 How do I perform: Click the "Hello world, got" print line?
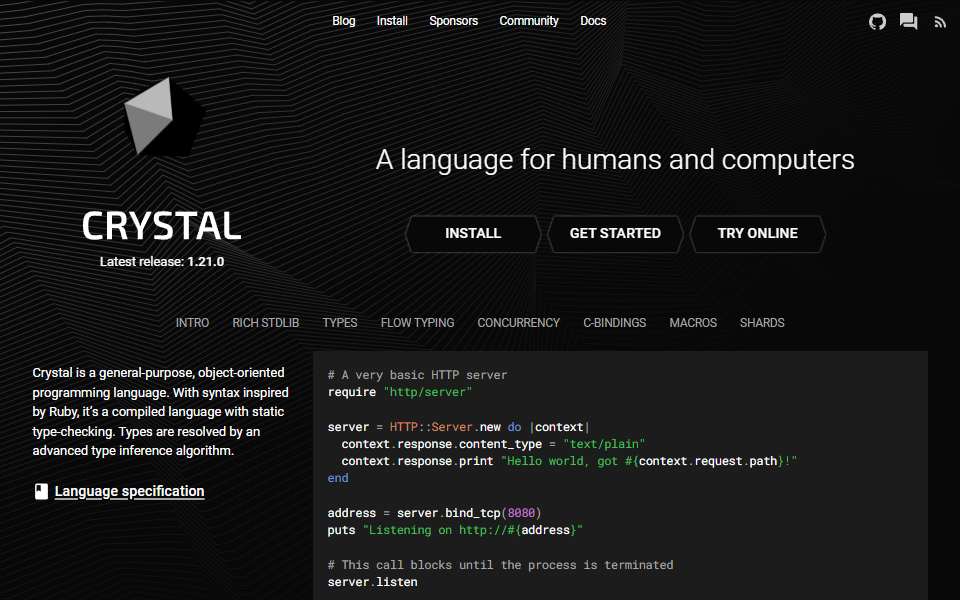[x=569, y=461]
